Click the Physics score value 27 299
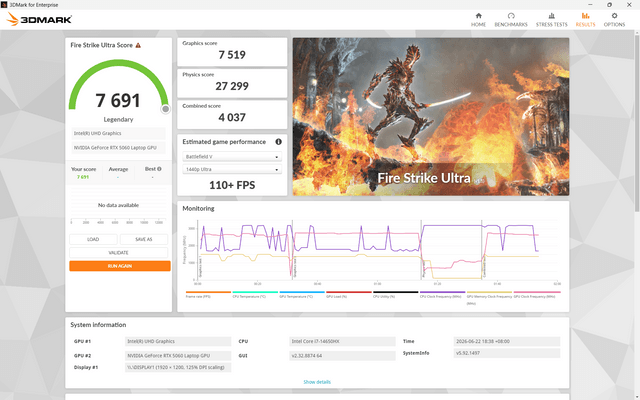 [232, 86]
